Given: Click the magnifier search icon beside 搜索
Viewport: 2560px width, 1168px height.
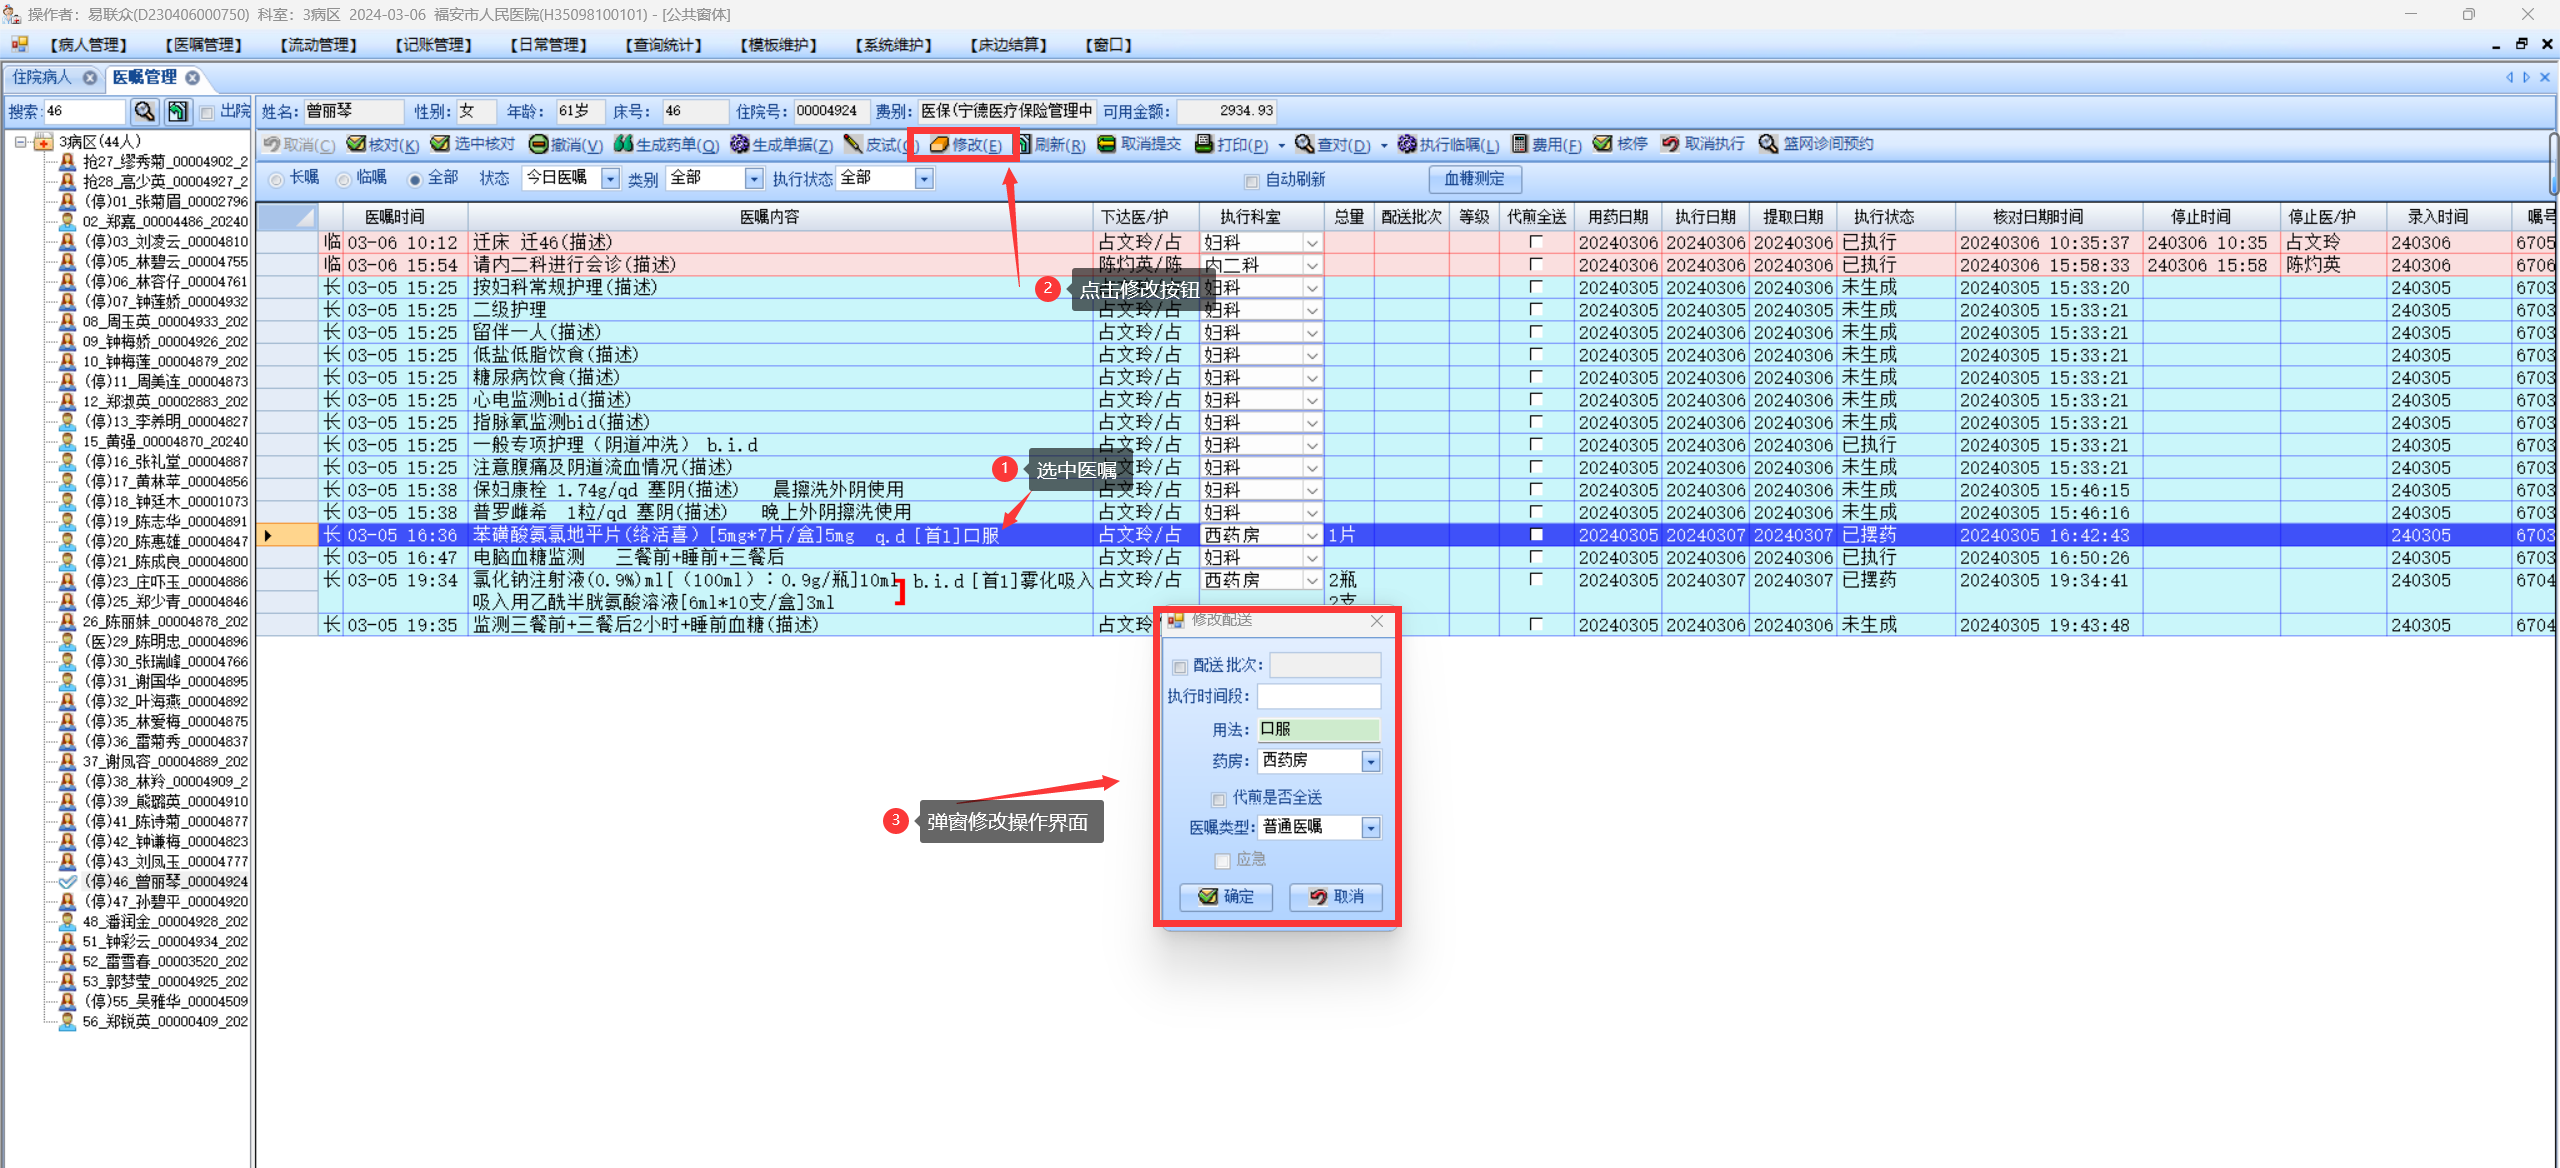Looking at the screenshot, I should click(x=144, y=111).
